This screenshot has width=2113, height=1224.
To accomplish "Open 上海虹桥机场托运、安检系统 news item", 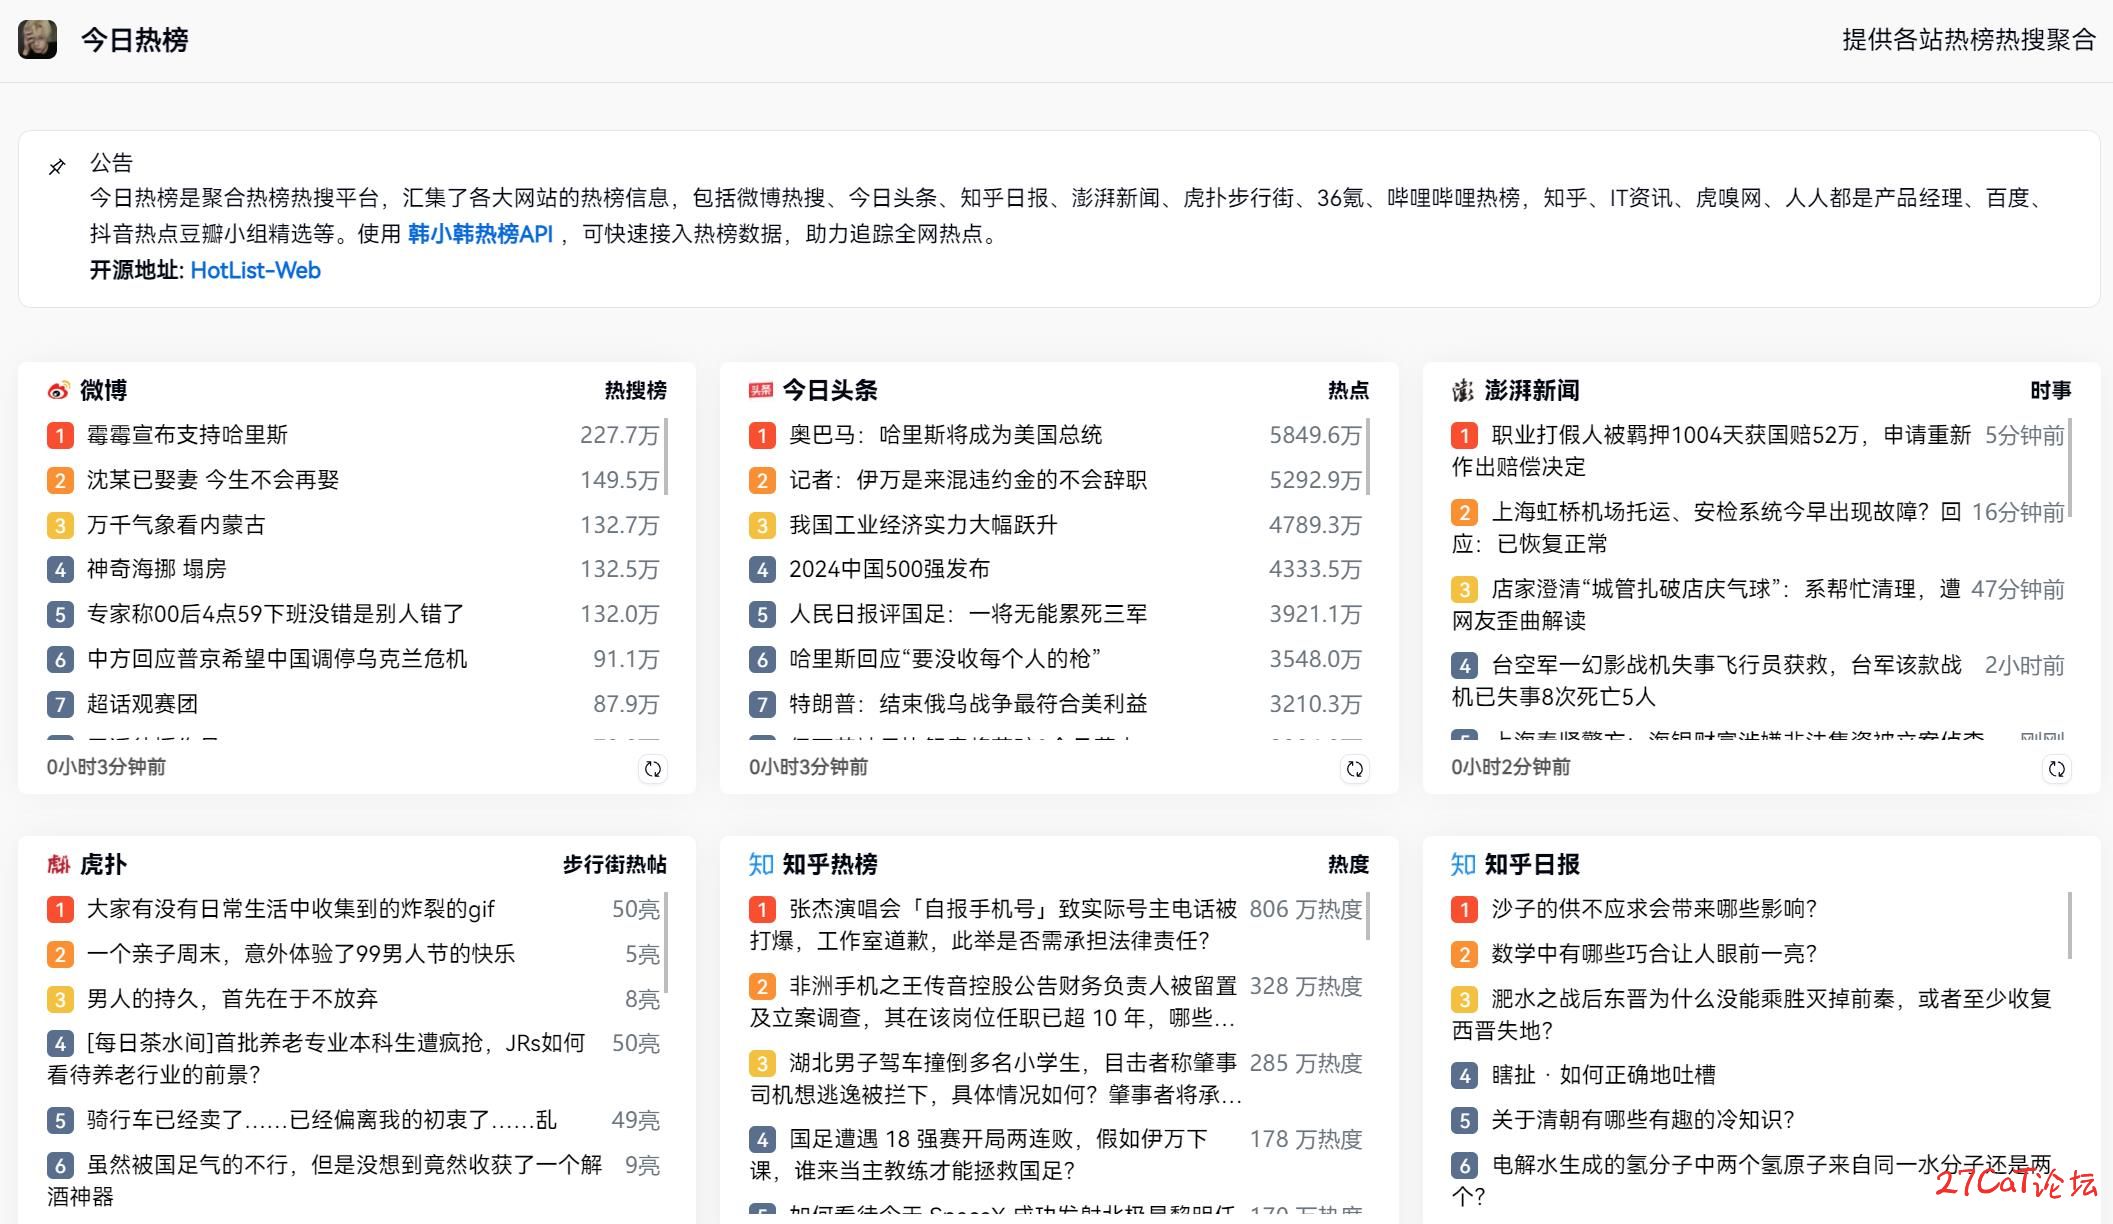I will (1707, 528).
